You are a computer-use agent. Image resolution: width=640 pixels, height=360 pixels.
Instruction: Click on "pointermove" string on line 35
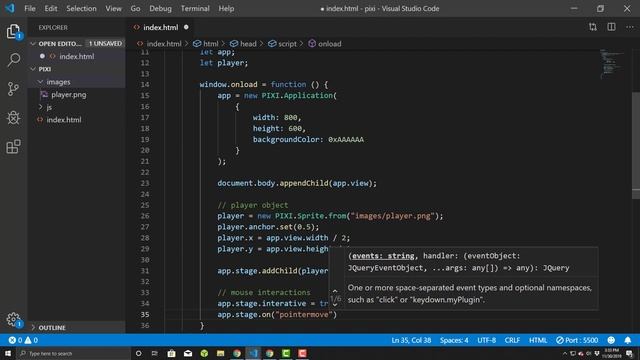click(x=304, y=315)
